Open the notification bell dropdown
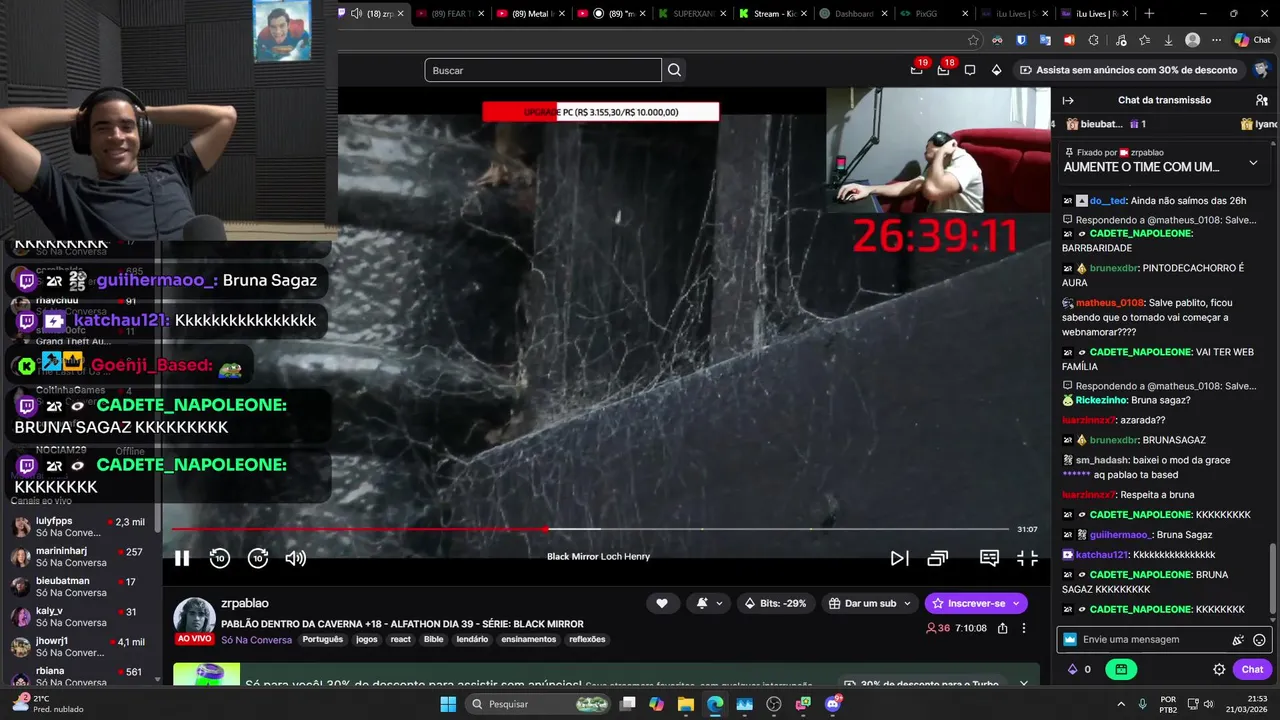This screenshot has height=720, width=1280. [709, 603]
